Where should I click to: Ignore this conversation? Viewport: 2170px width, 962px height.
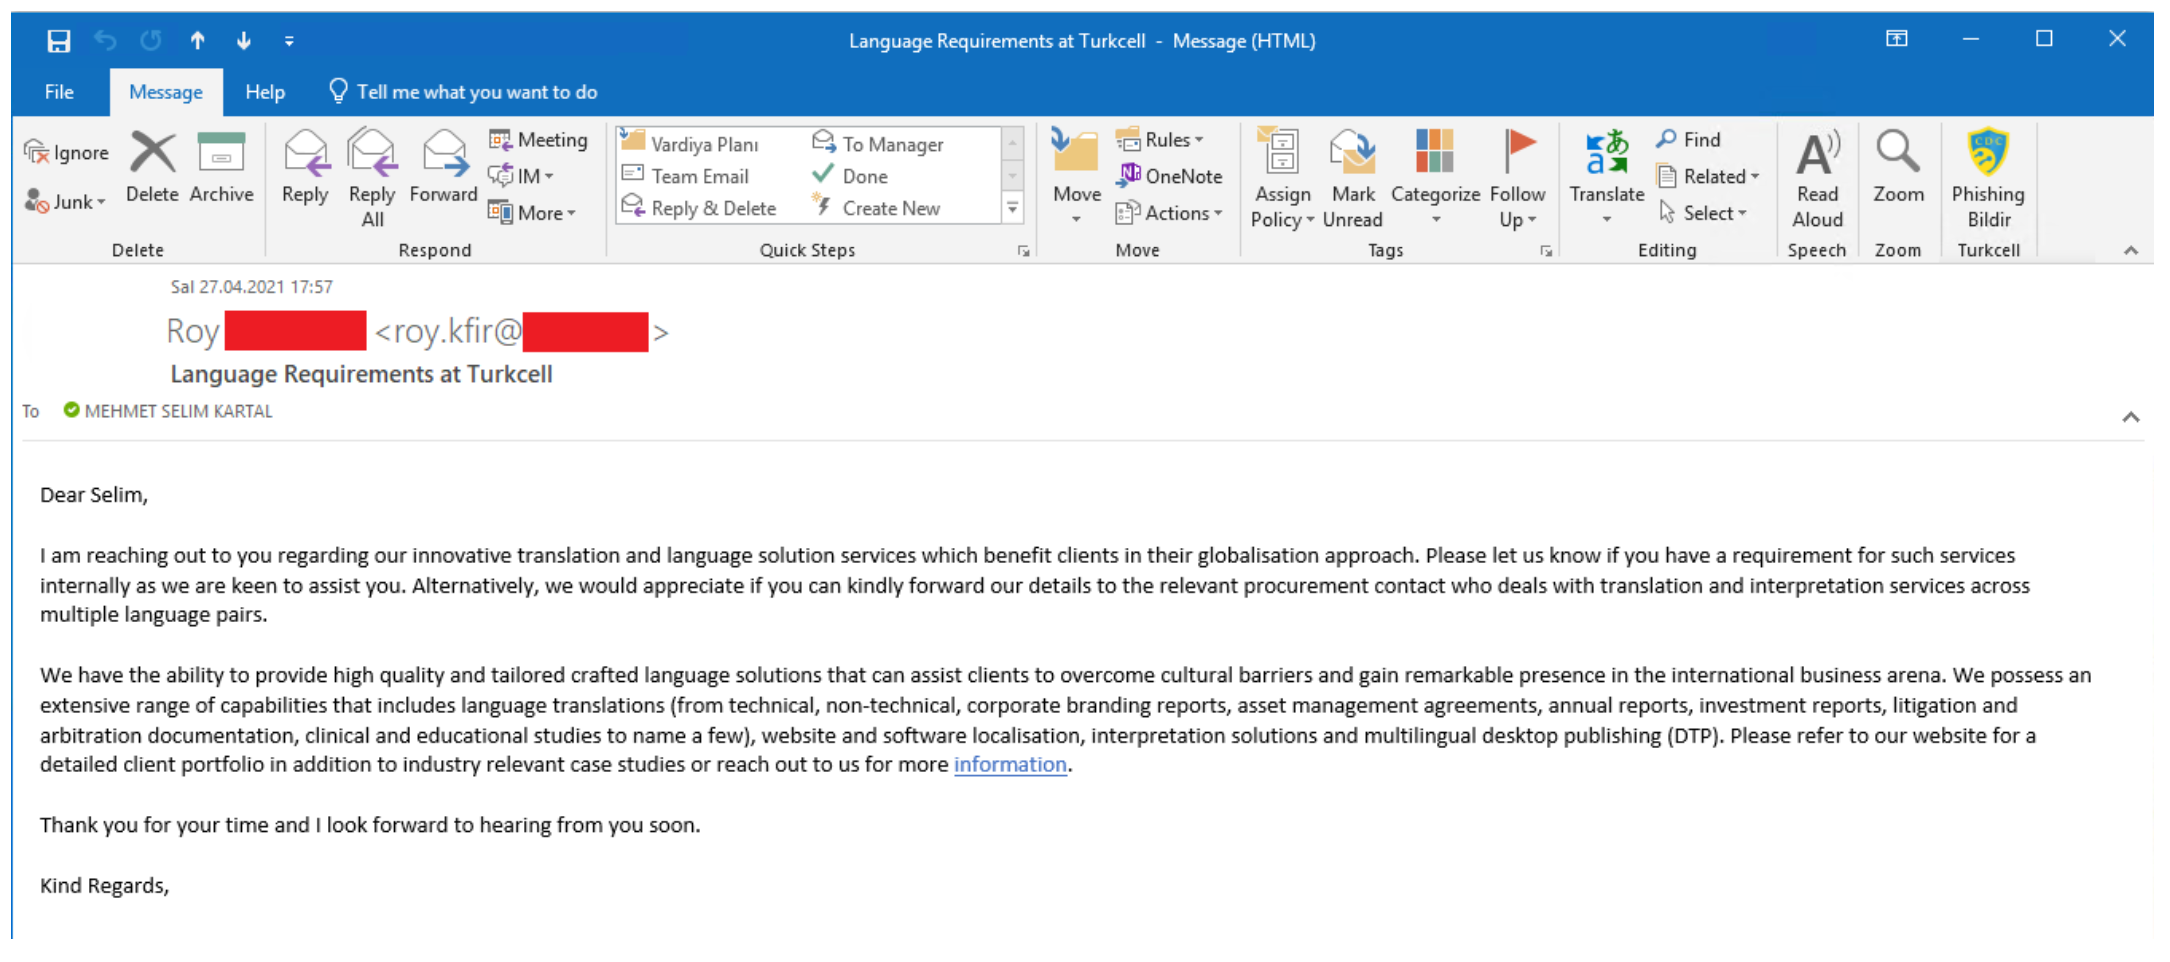[66, 152]
